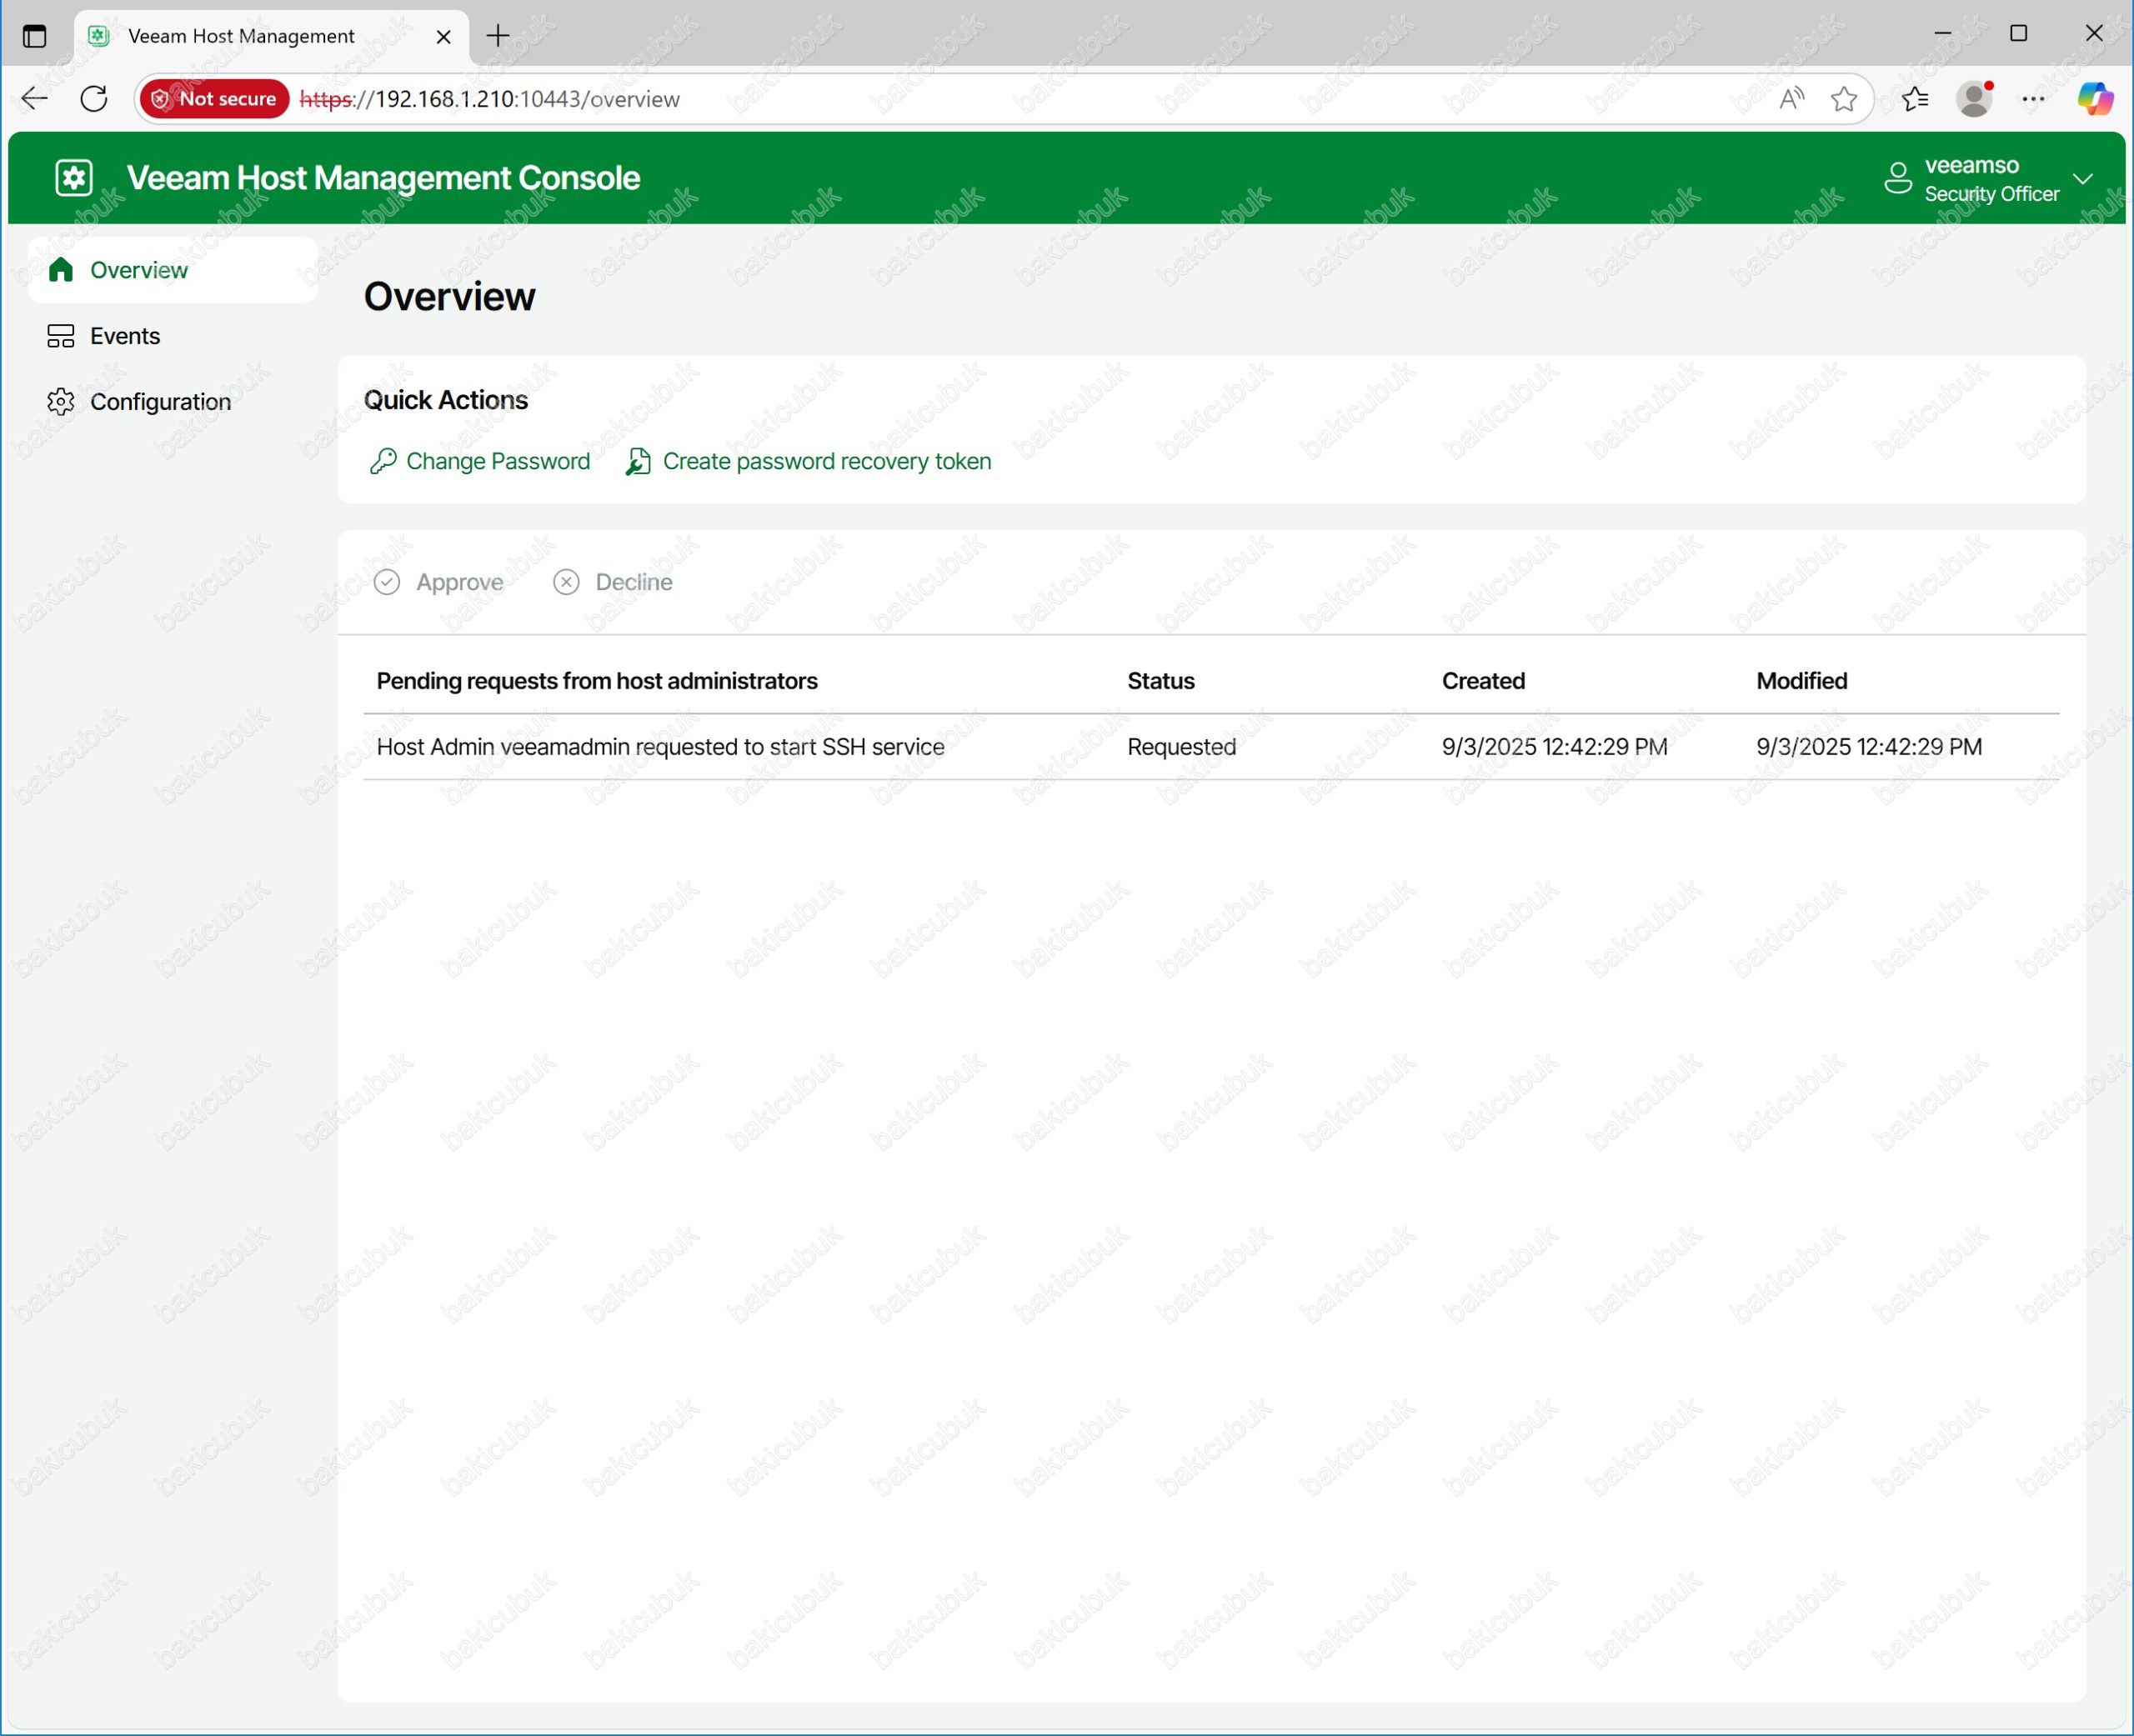Decline the pending request
The image size is (2134, 1736).
pos(613,582)
